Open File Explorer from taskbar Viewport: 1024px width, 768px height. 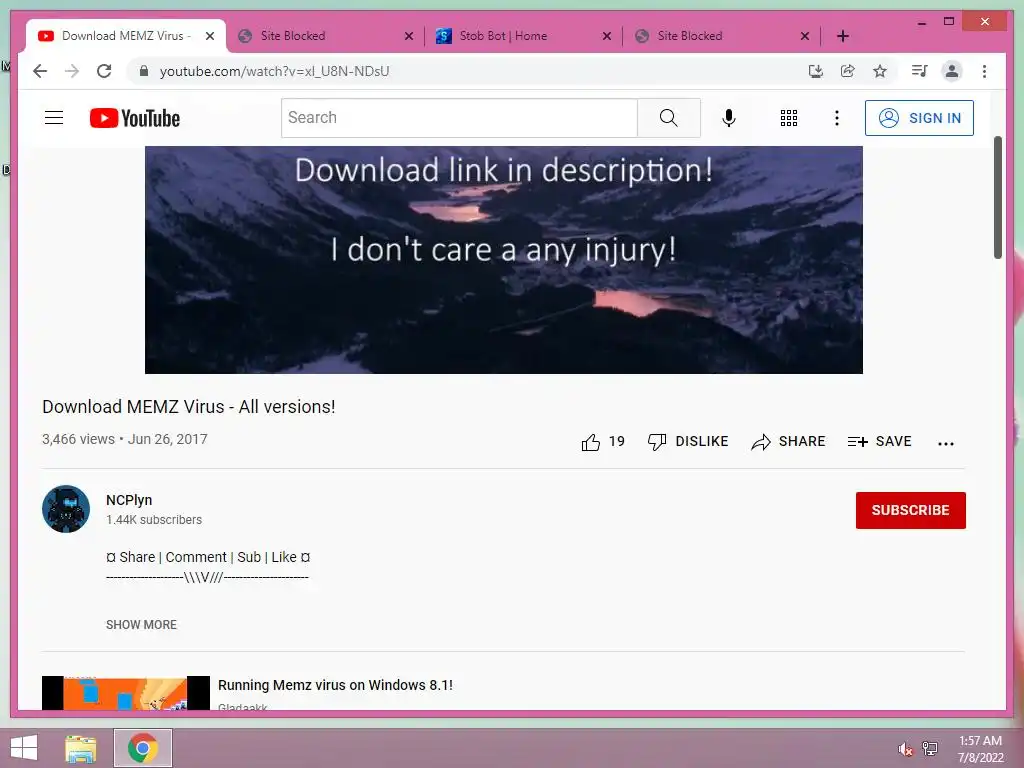81,748
